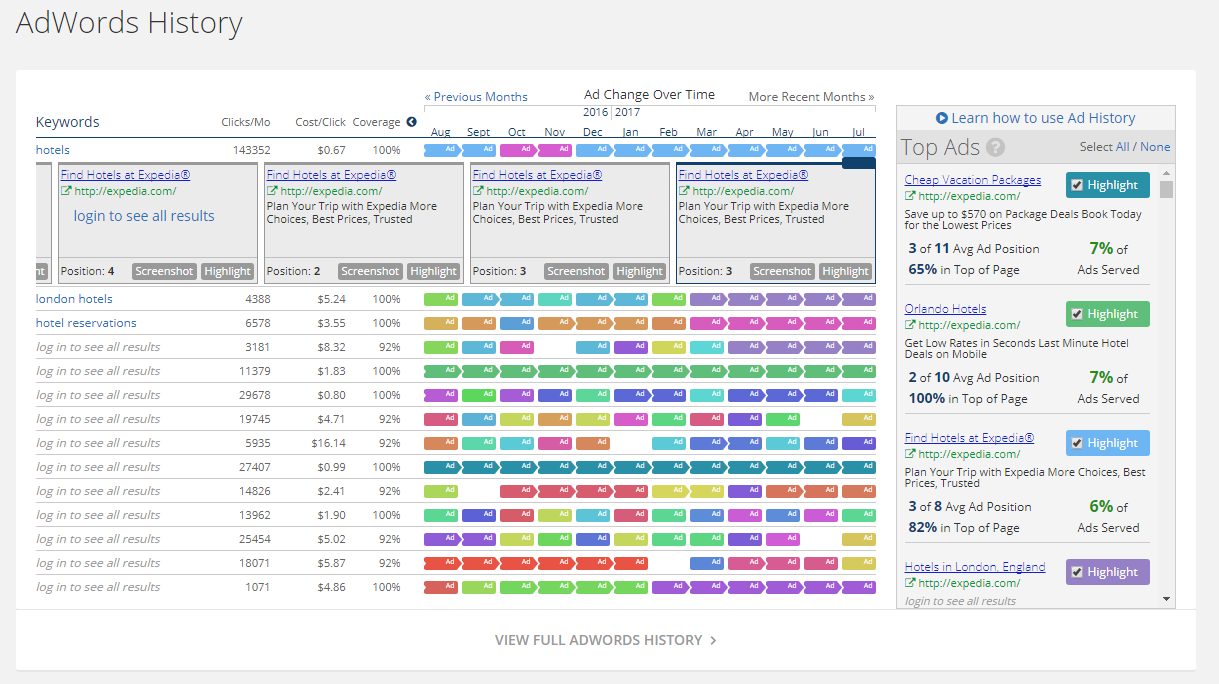Image resolution: width=1219 pixels, height=684 pixels.
Task: Click the circled left arrow next to Coverage
Action: 411,122
